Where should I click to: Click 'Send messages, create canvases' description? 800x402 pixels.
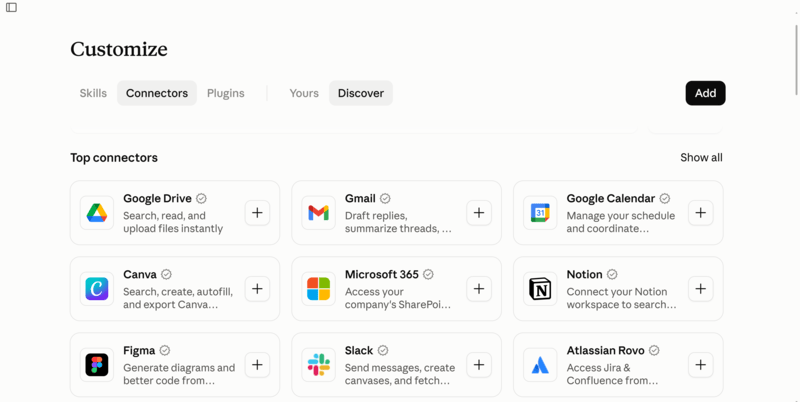coord(400,374)
